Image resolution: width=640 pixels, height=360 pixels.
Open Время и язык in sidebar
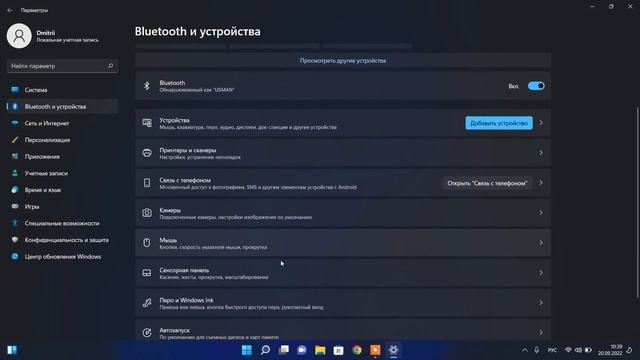(62, 190)
